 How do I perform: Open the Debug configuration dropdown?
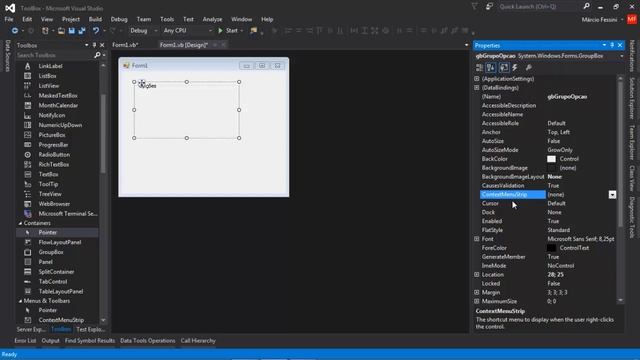[143, 31]
